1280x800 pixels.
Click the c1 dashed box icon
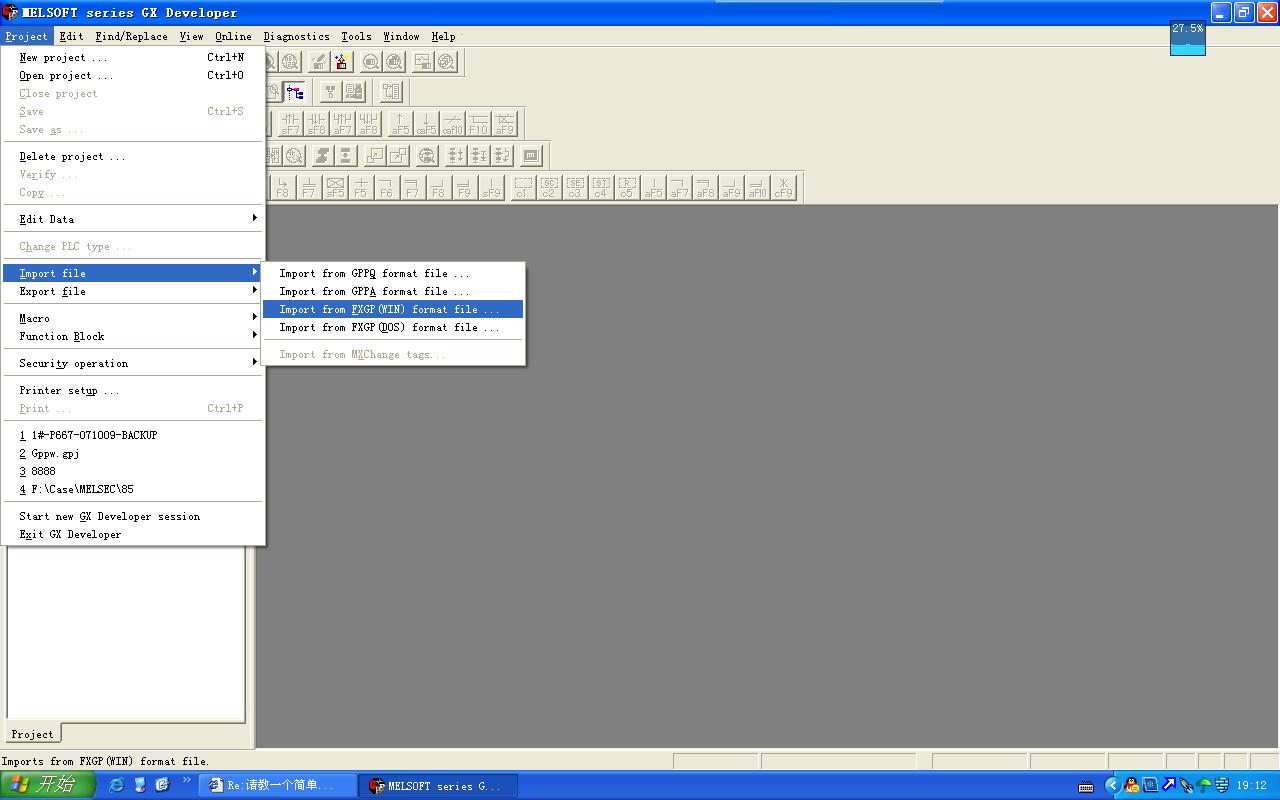[x=523, y=187]
